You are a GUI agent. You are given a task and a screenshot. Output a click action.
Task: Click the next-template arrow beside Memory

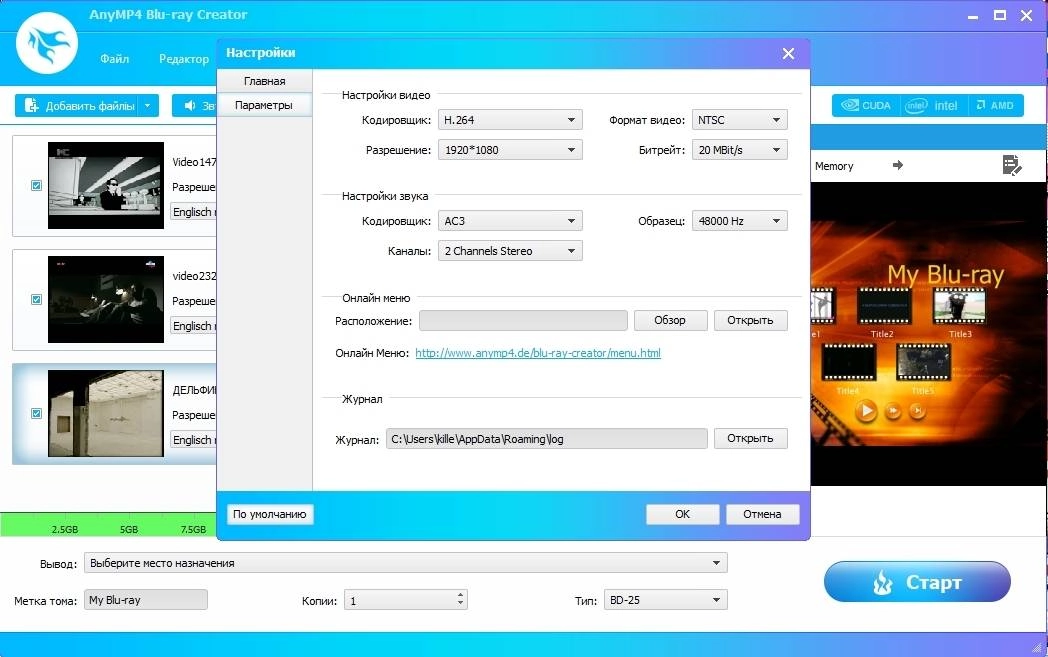[898, 165]
